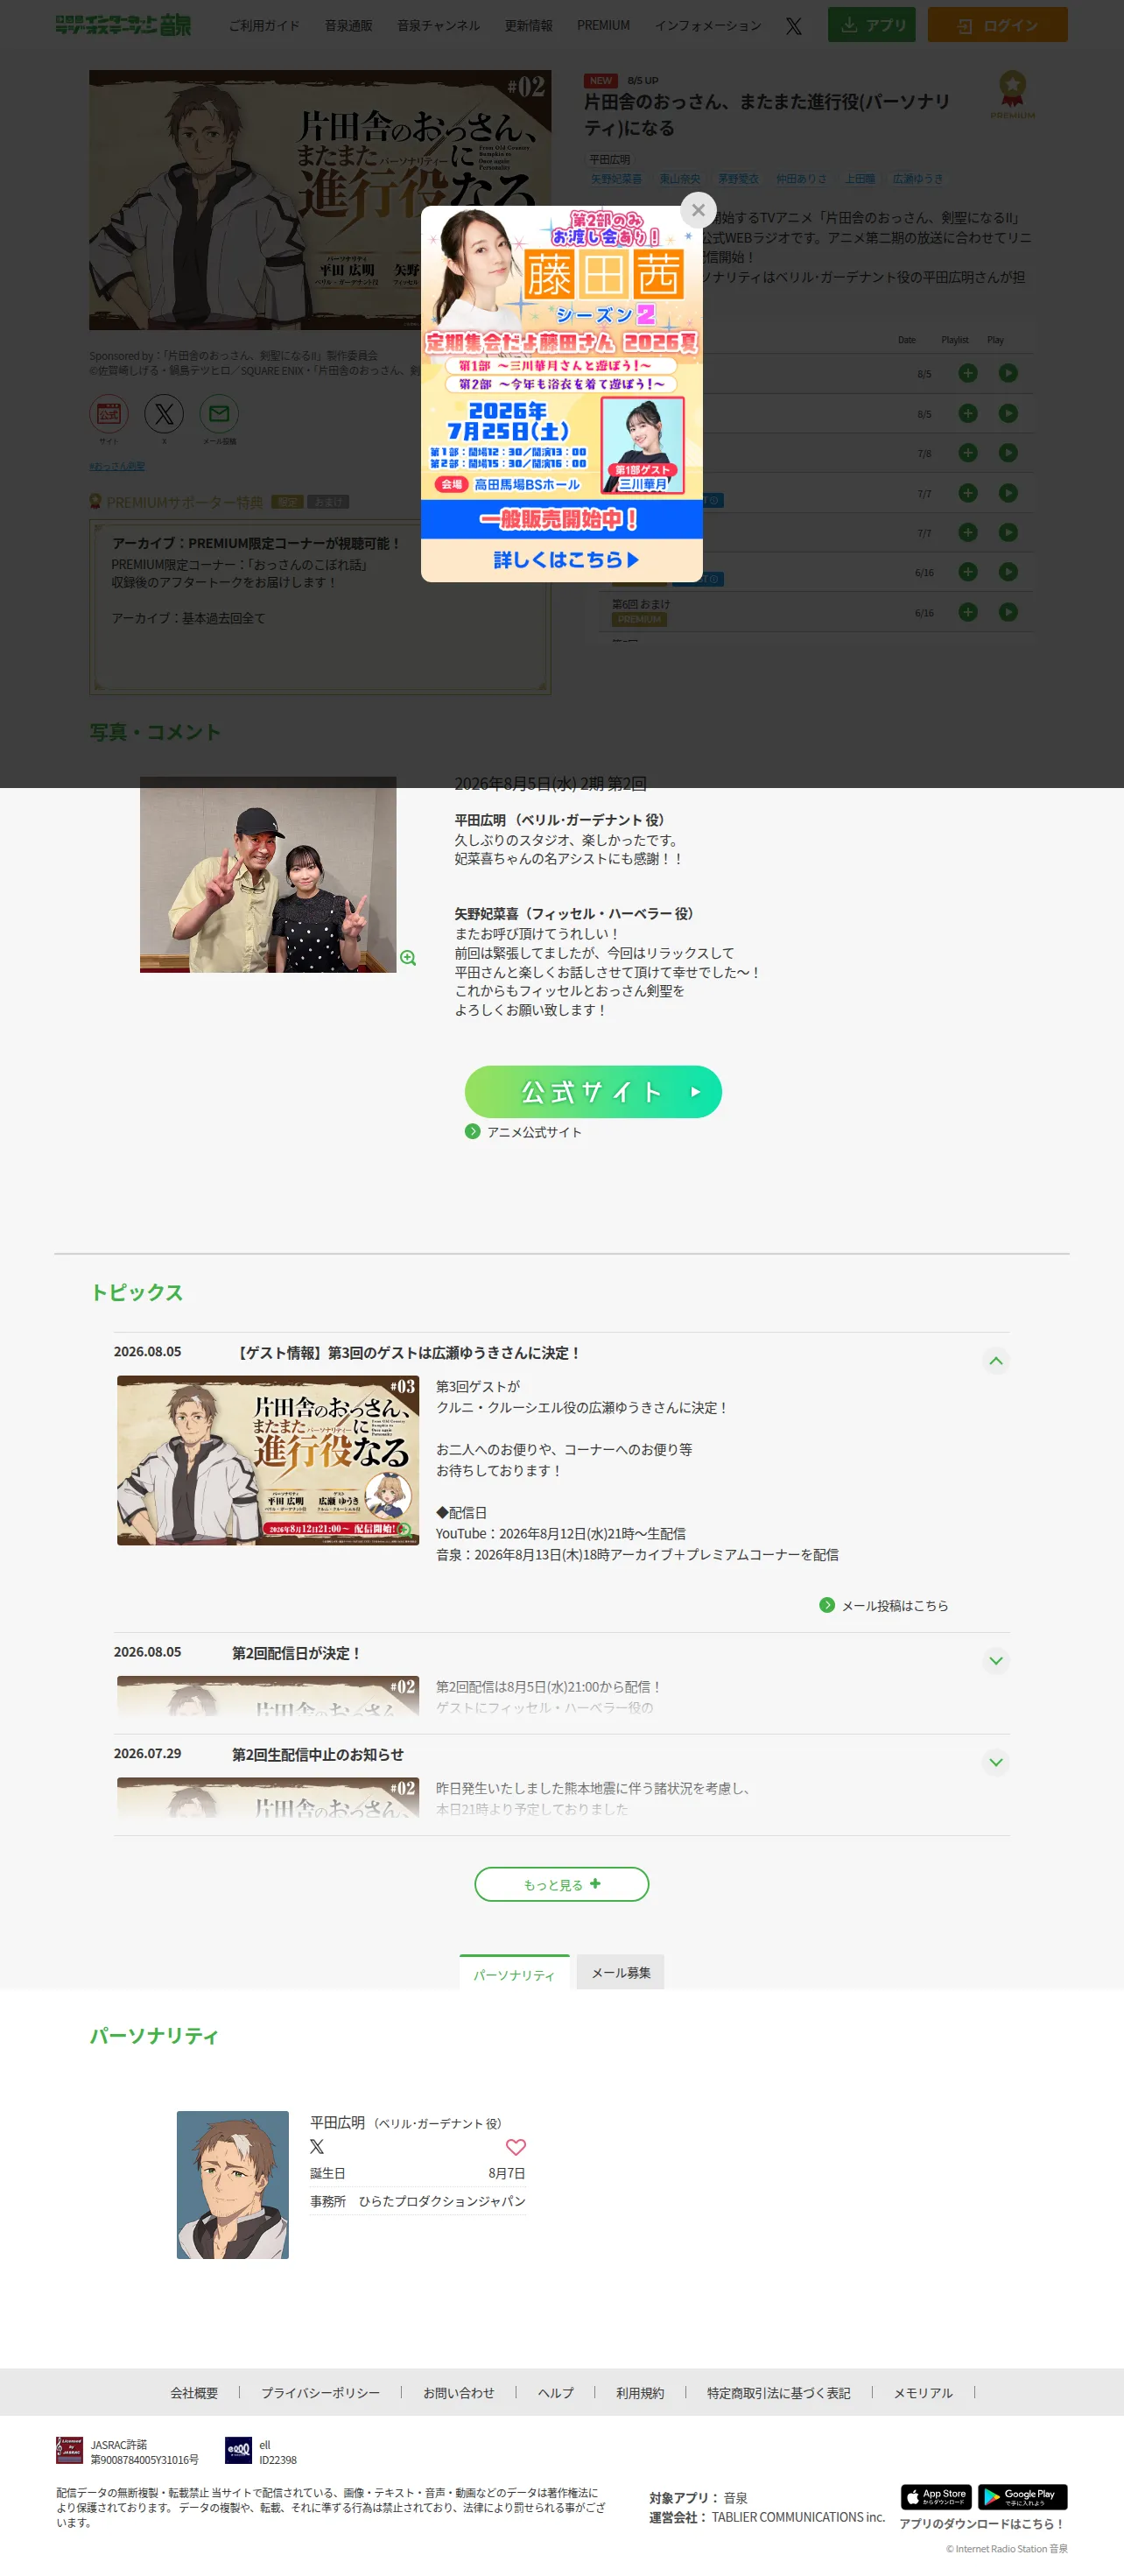Play the 7/8 episode
Screen dimensions: 1124x2576
[1008, 453]
